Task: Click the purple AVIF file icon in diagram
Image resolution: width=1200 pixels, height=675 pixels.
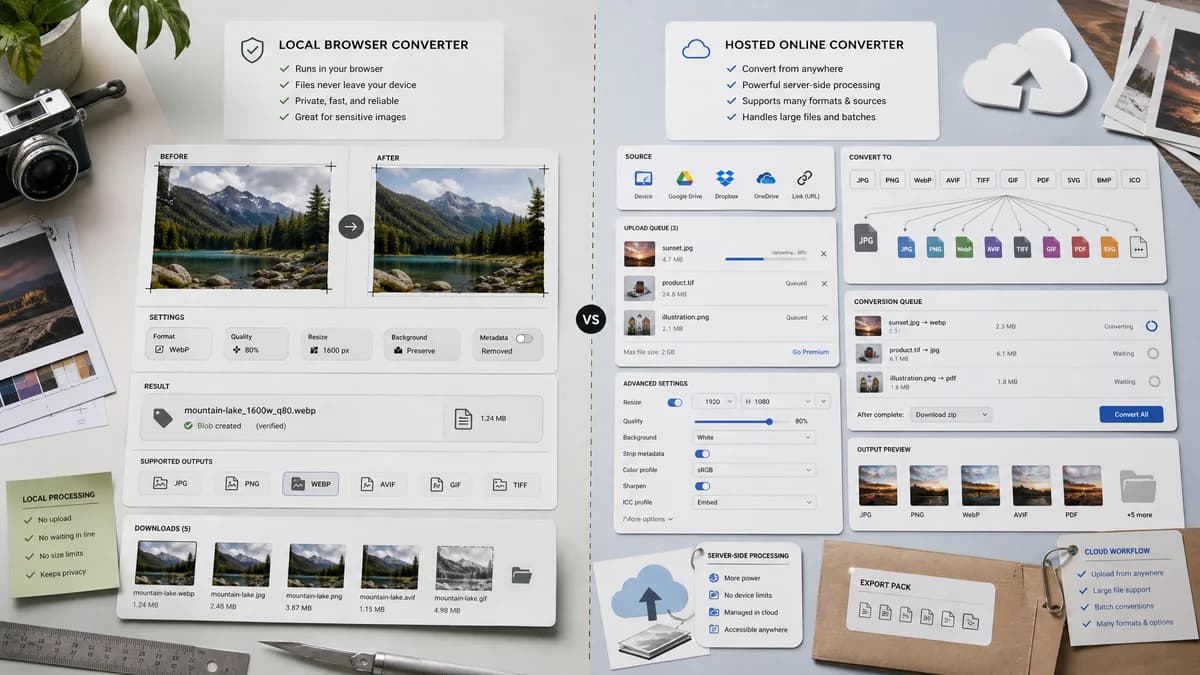Action: [993, 248]
